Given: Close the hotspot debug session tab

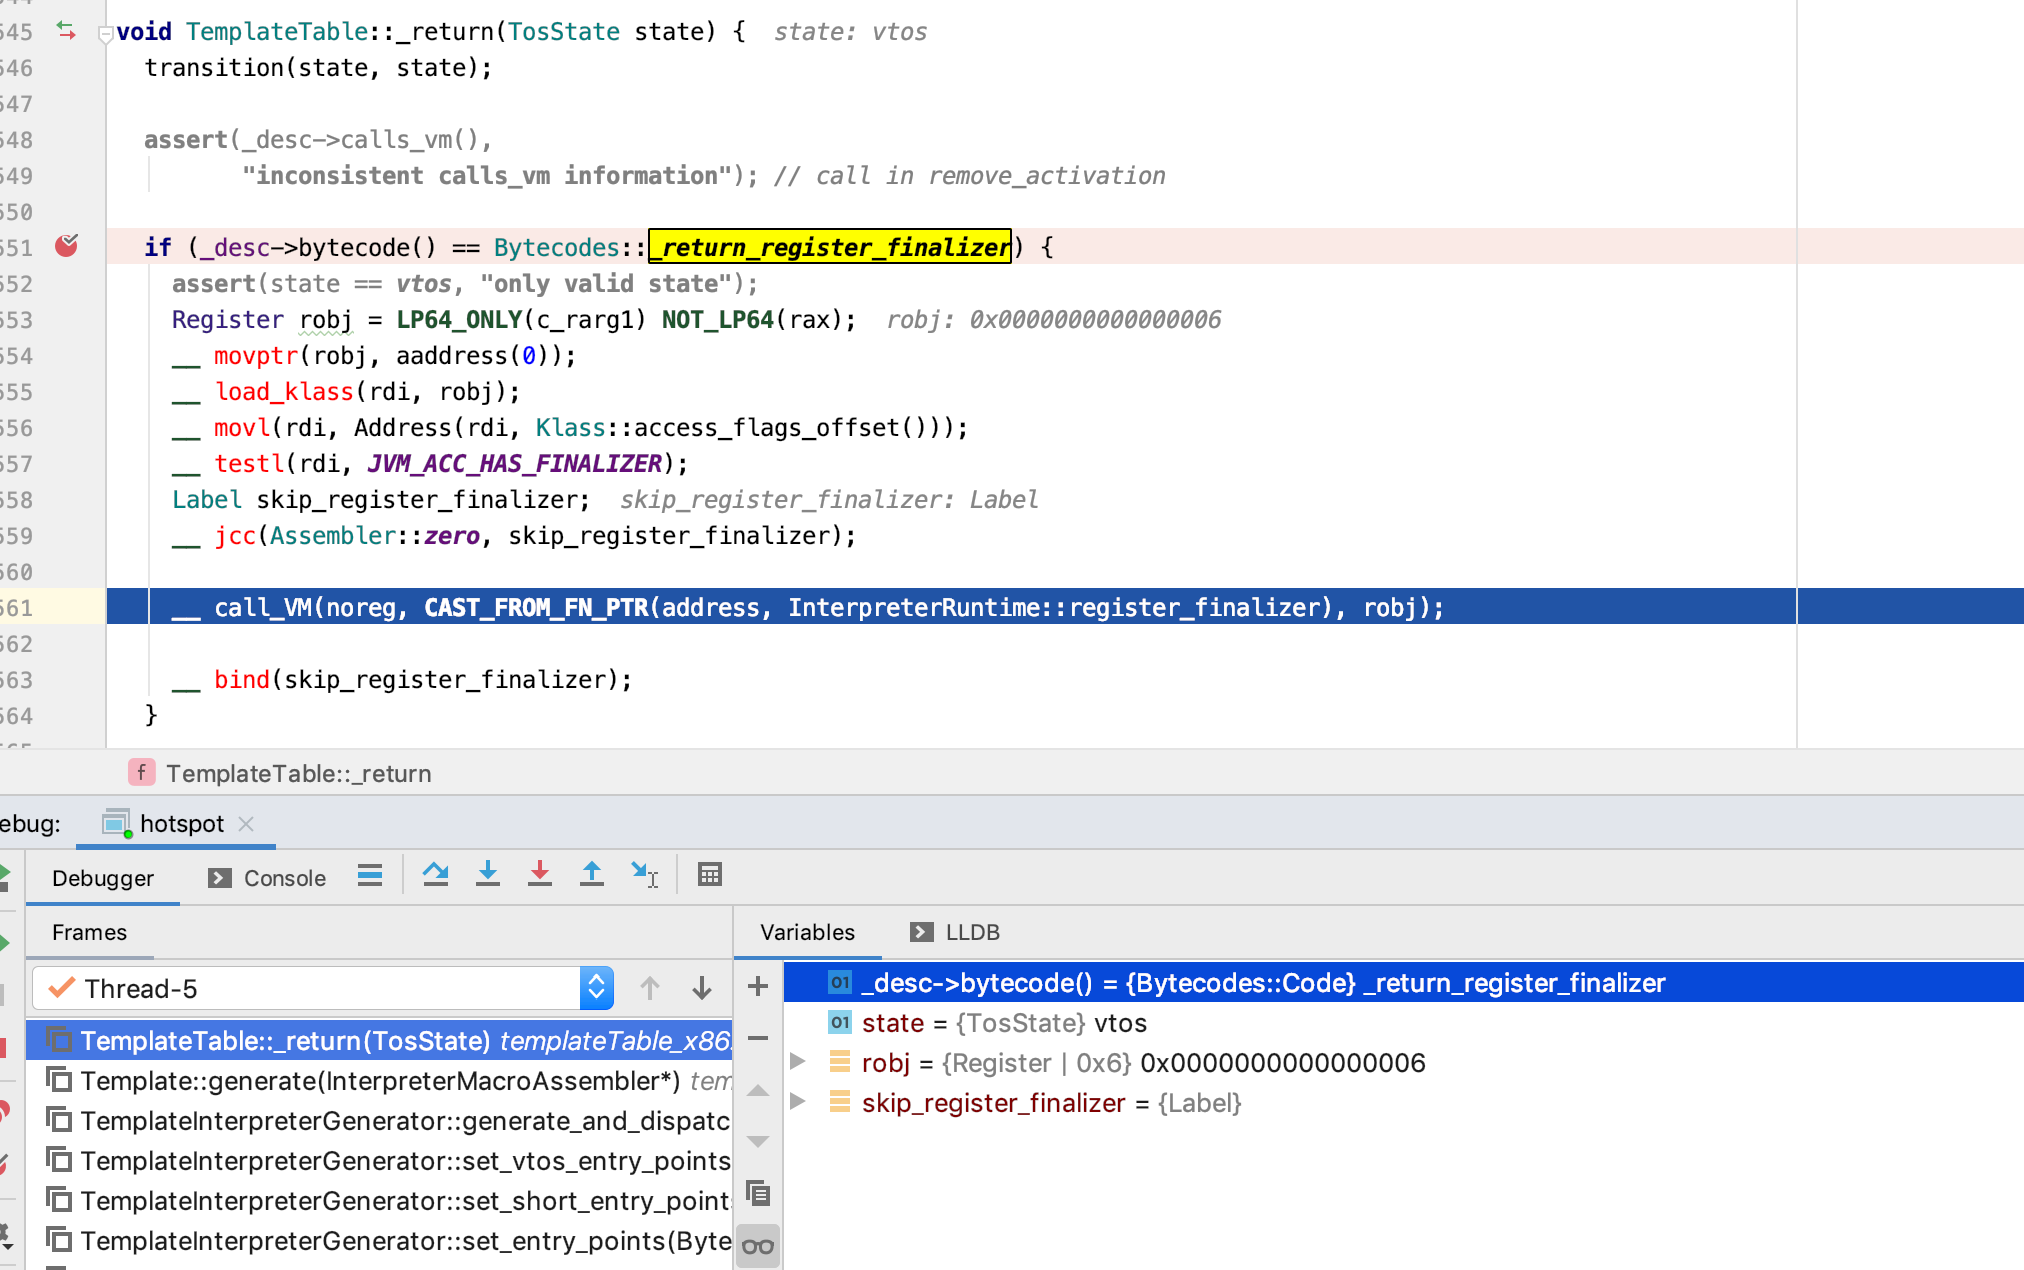Looking at the screenshot, I should [x=246, y=823].
